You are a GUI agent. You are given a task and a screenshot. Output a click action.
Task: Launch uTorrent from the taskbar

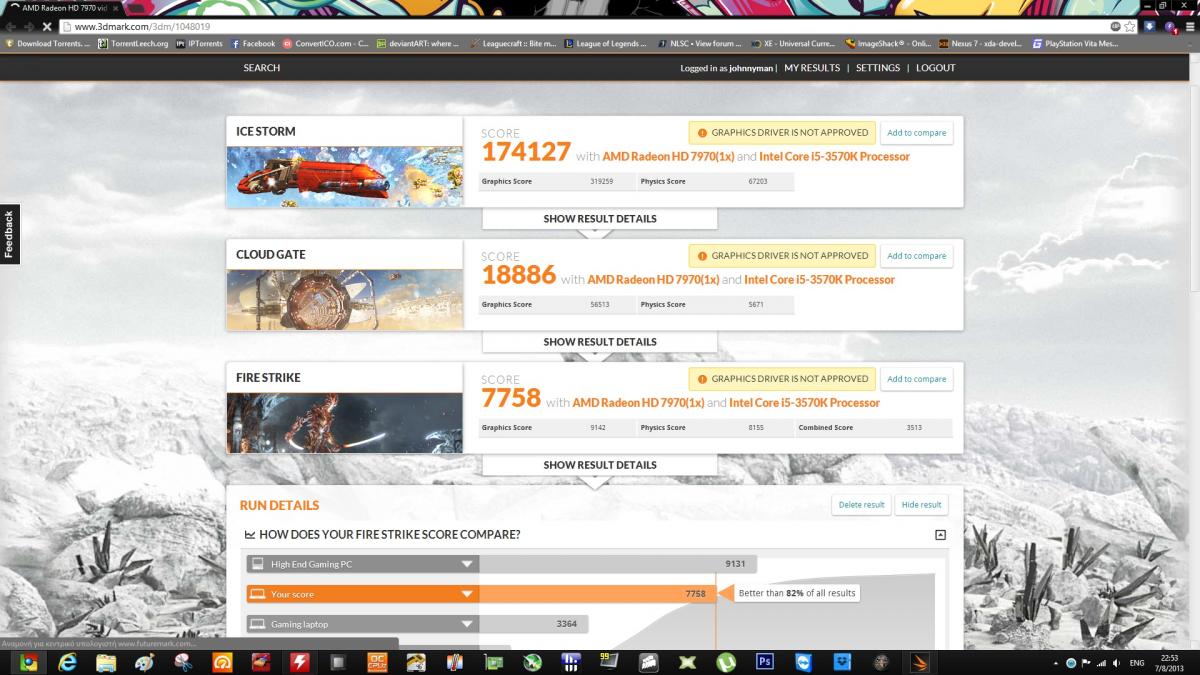click(727, 662)
